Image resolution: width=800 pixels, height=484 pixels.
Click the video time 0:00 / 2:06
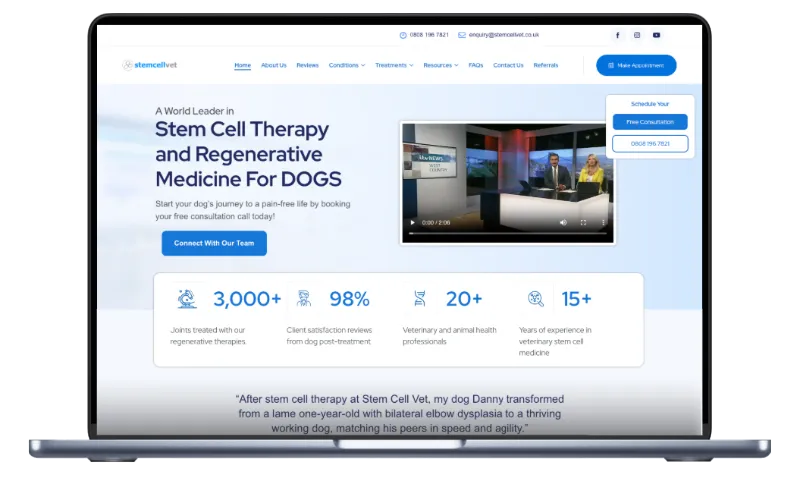click(436, 223)
